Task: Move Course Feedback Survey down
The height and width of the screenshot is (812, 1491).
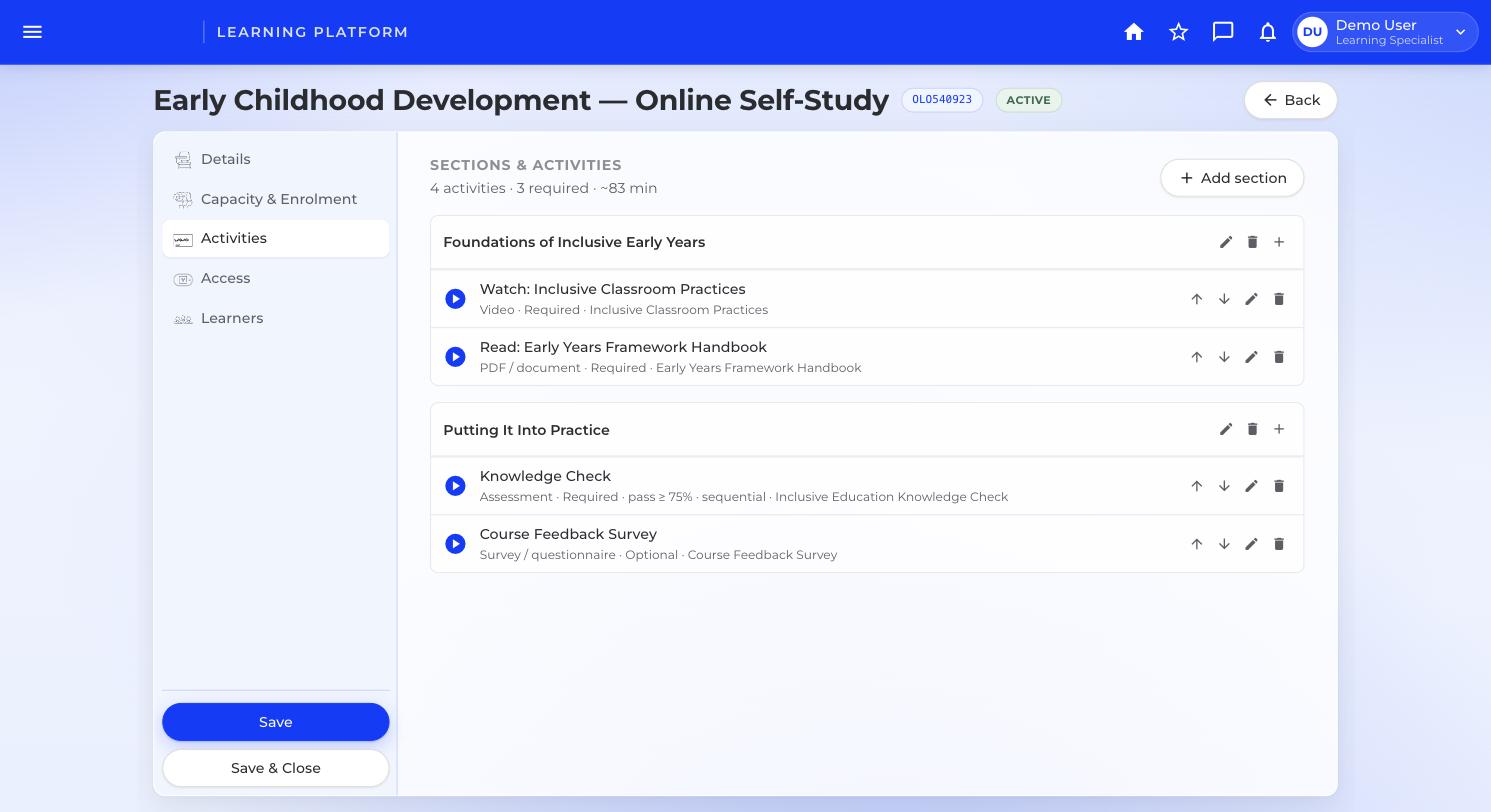Action: point(1224,544)
